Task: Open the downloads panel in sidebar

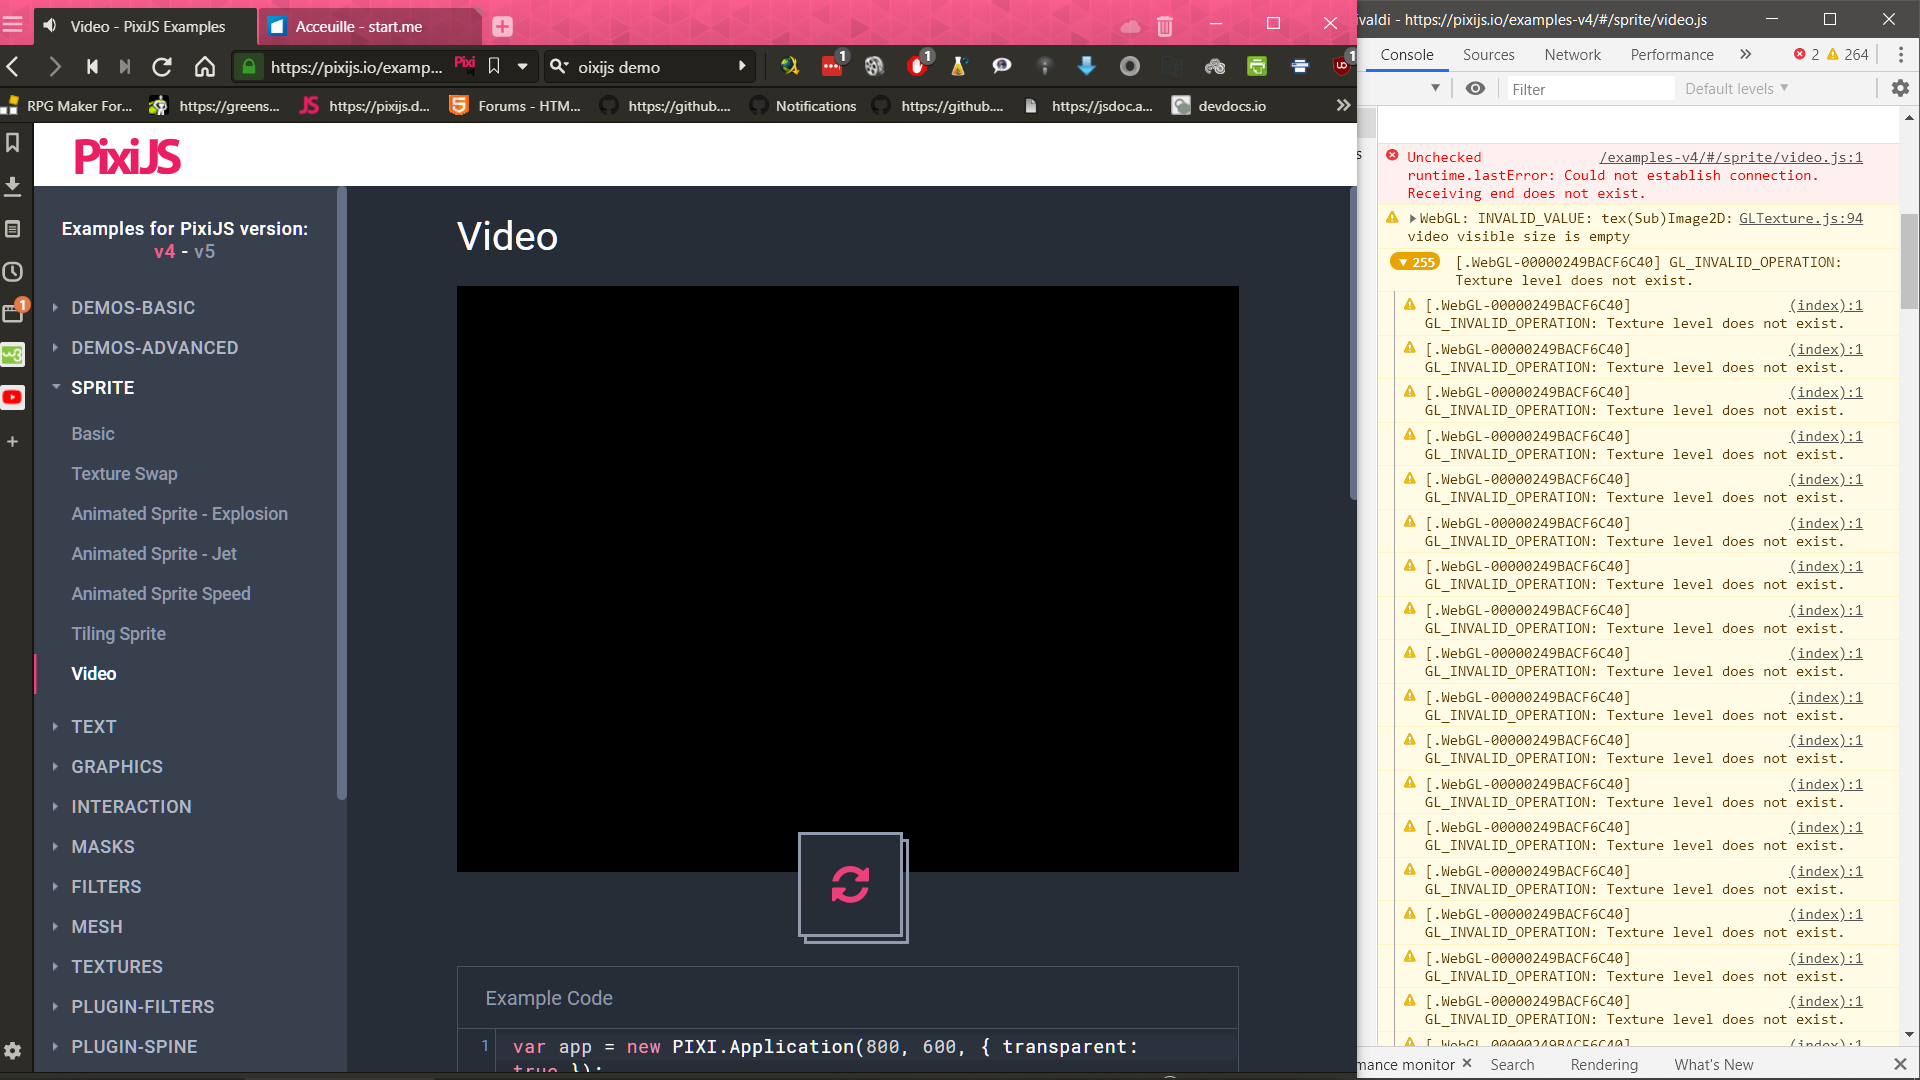Action: click(13, 186)
